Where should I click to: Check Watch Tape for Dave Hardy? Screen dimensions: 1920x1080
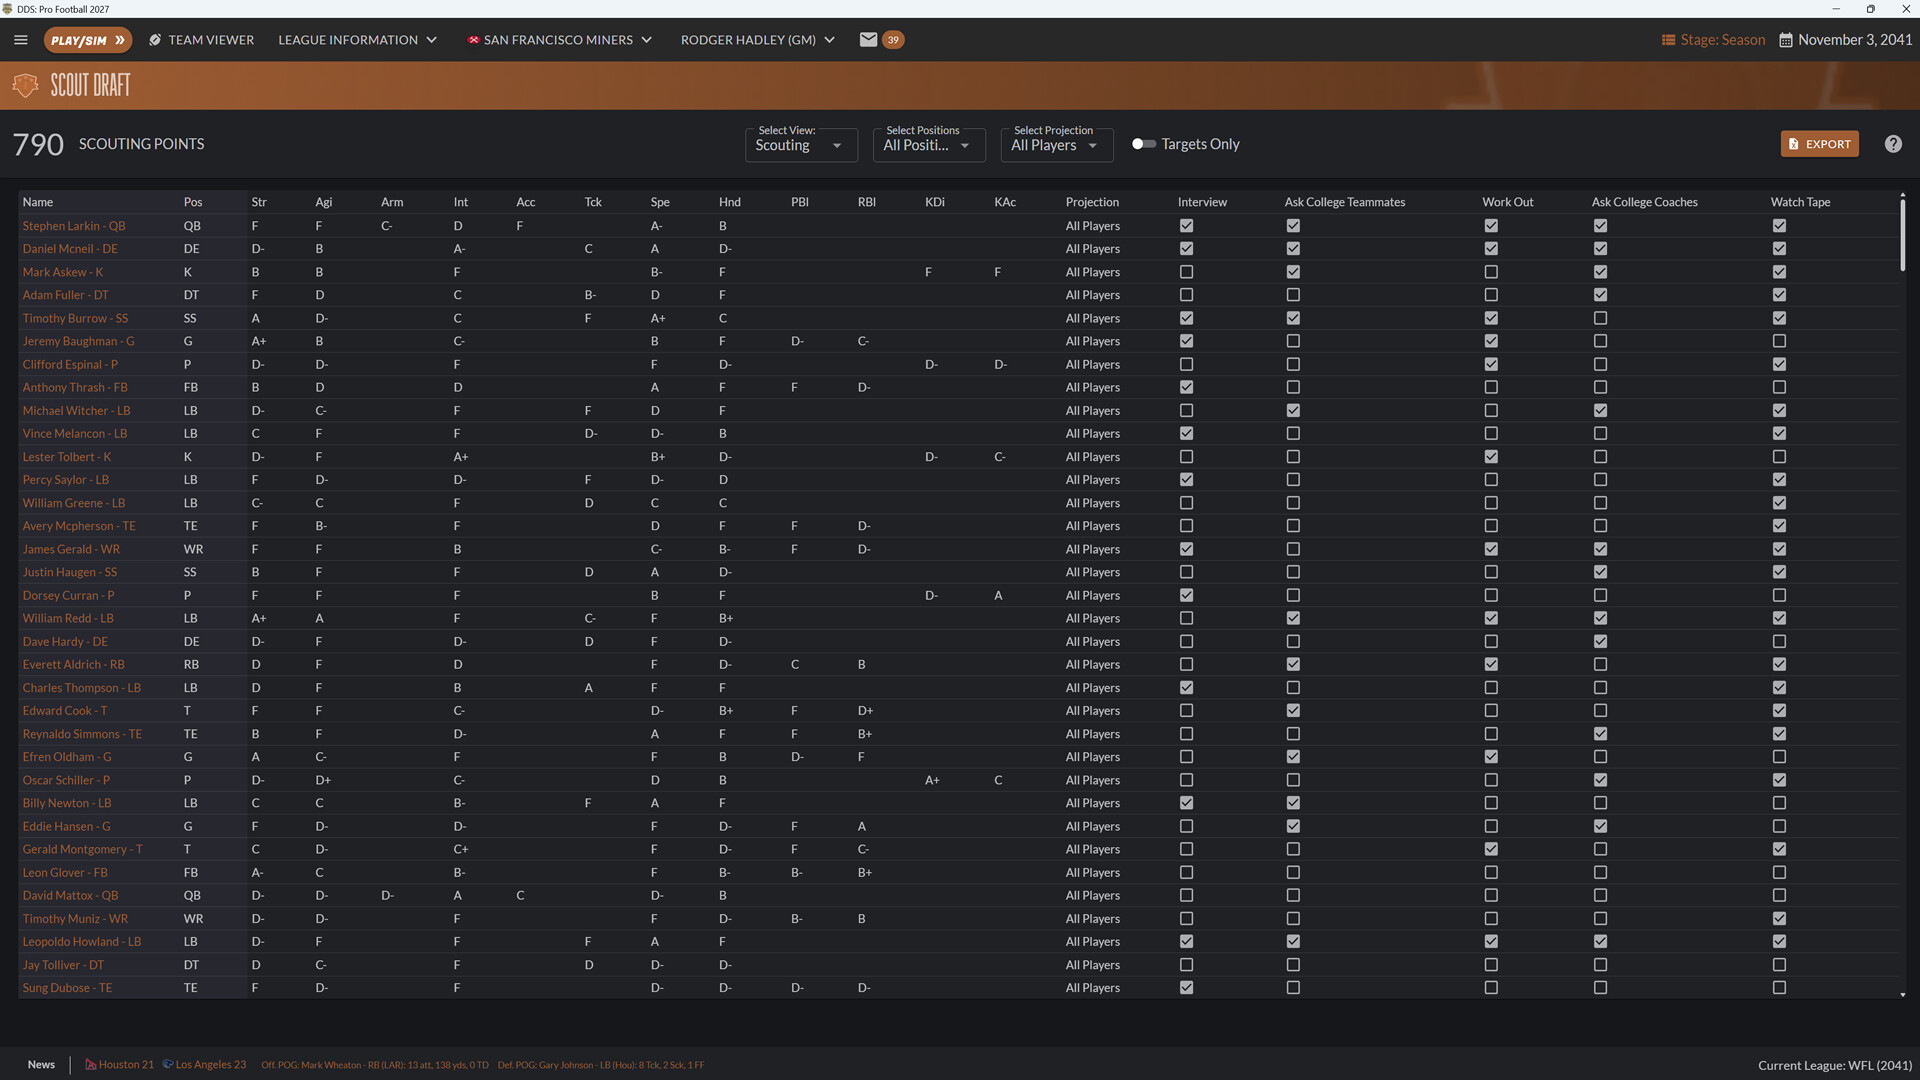click(x=1779, y=642)
